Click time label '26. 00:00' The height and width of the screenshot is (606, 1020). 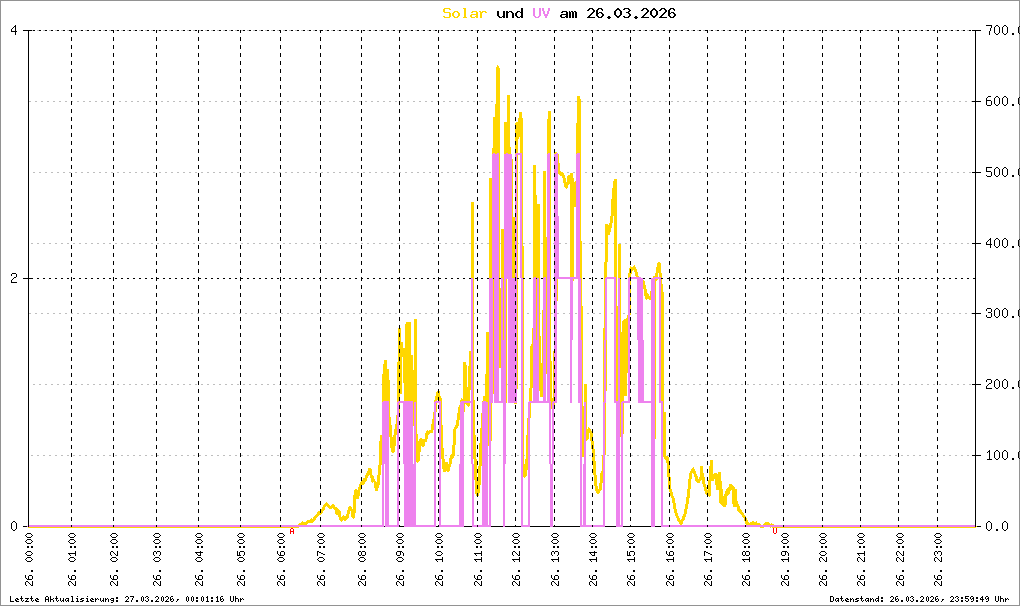coord(29,560)
